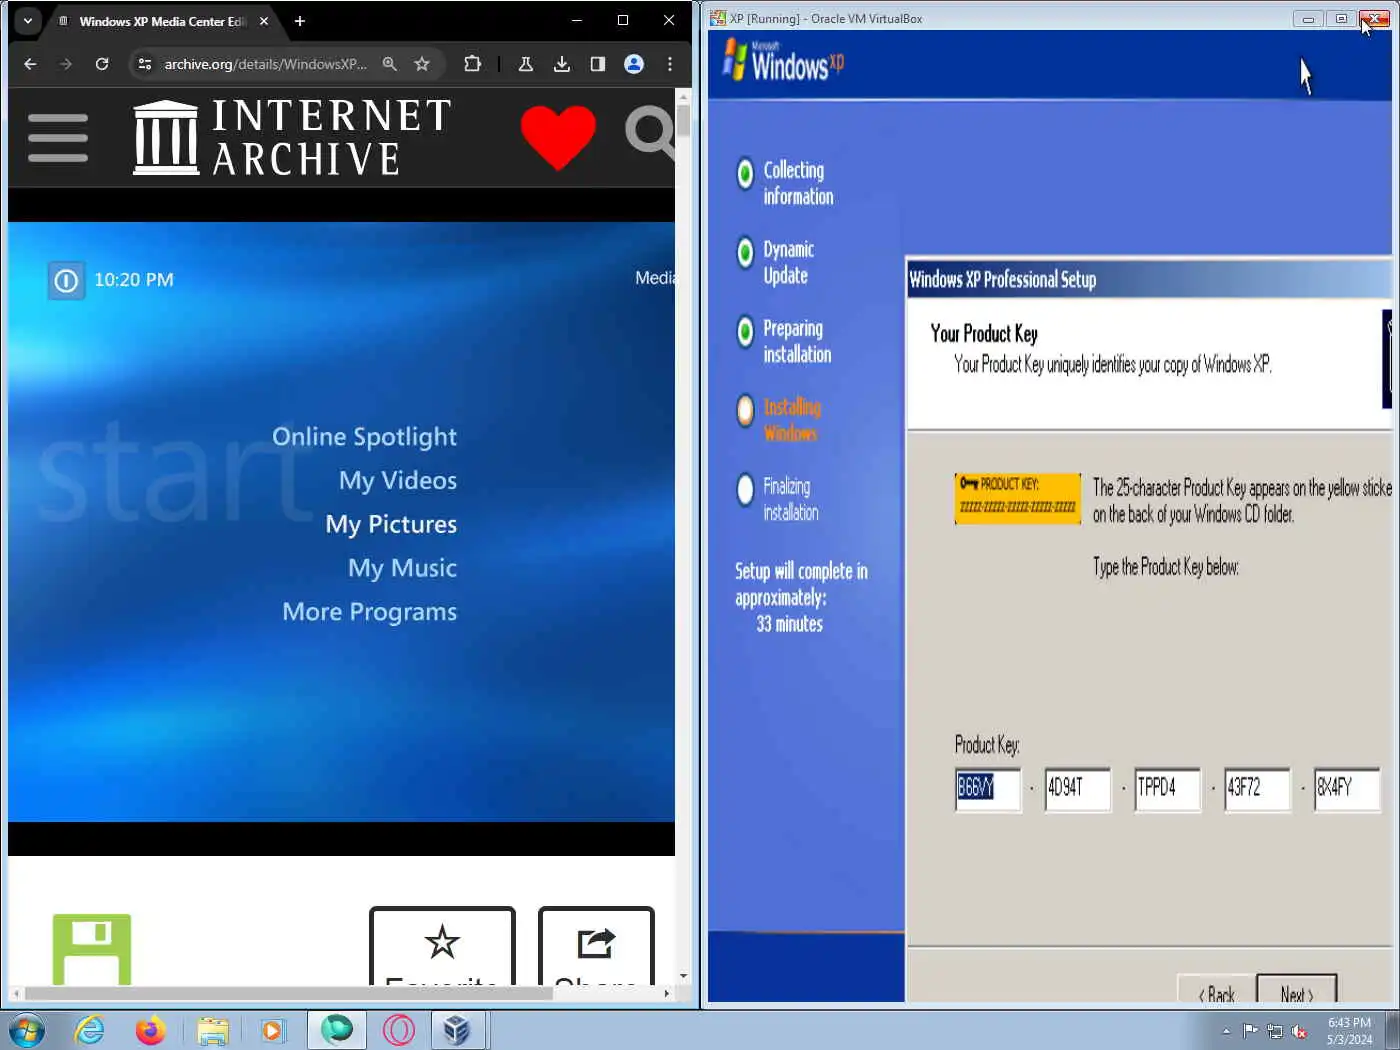Open Chrome three-dot menu
1400x1050 pixels.
pos(670,64)
